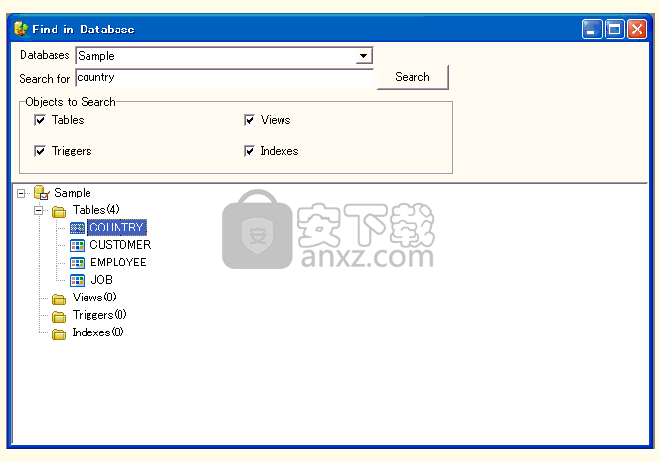Uncheck the Tables checkbox
The height and width of the screenshot is (462, 660).
pos(40,120)
